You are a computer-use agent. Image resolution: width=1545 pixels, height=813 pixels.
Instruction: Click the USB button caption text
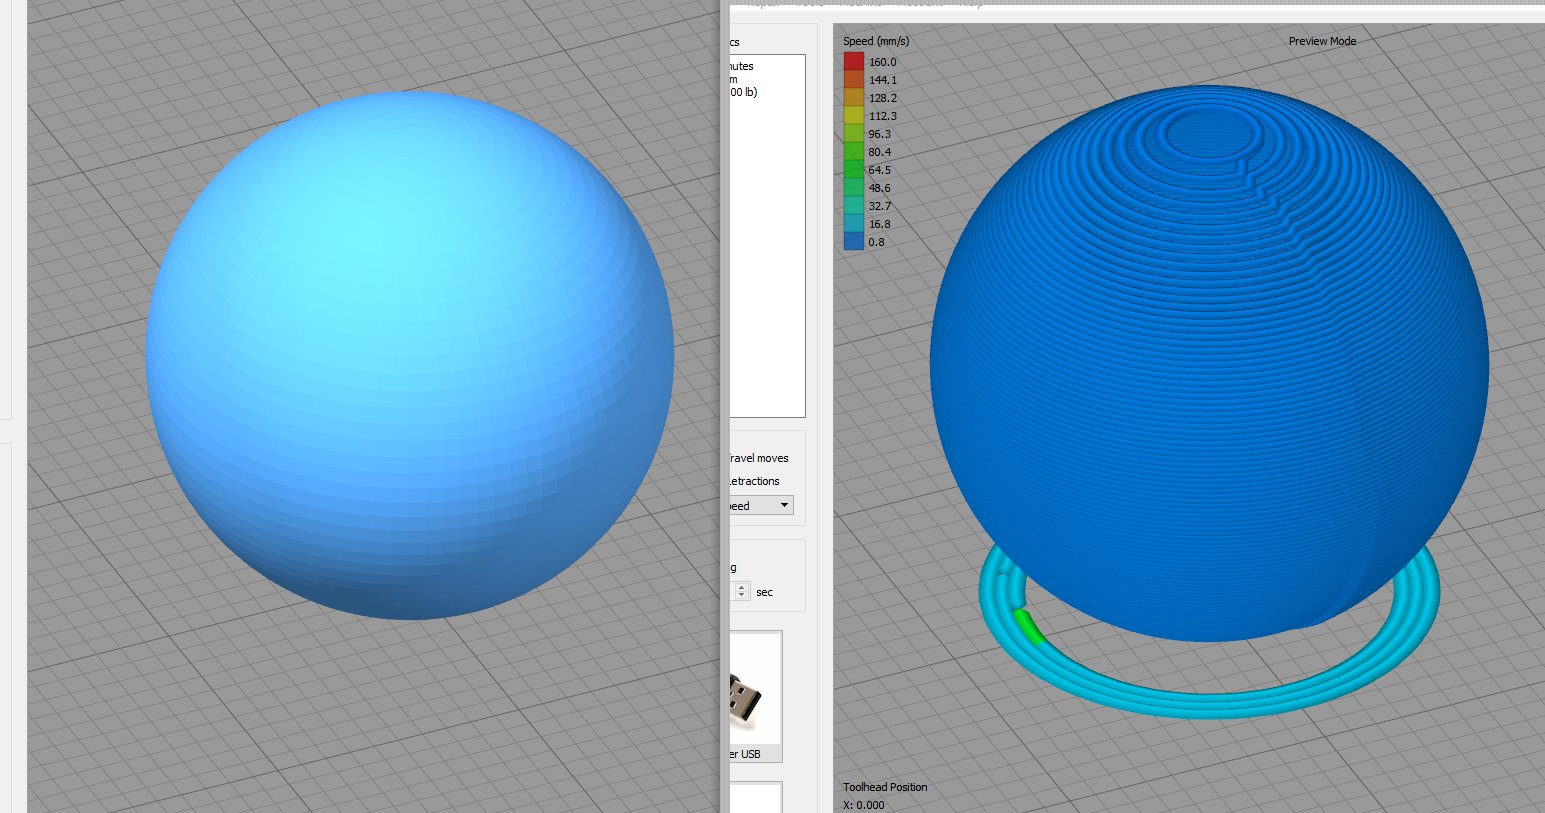click(x=745, y=754)
